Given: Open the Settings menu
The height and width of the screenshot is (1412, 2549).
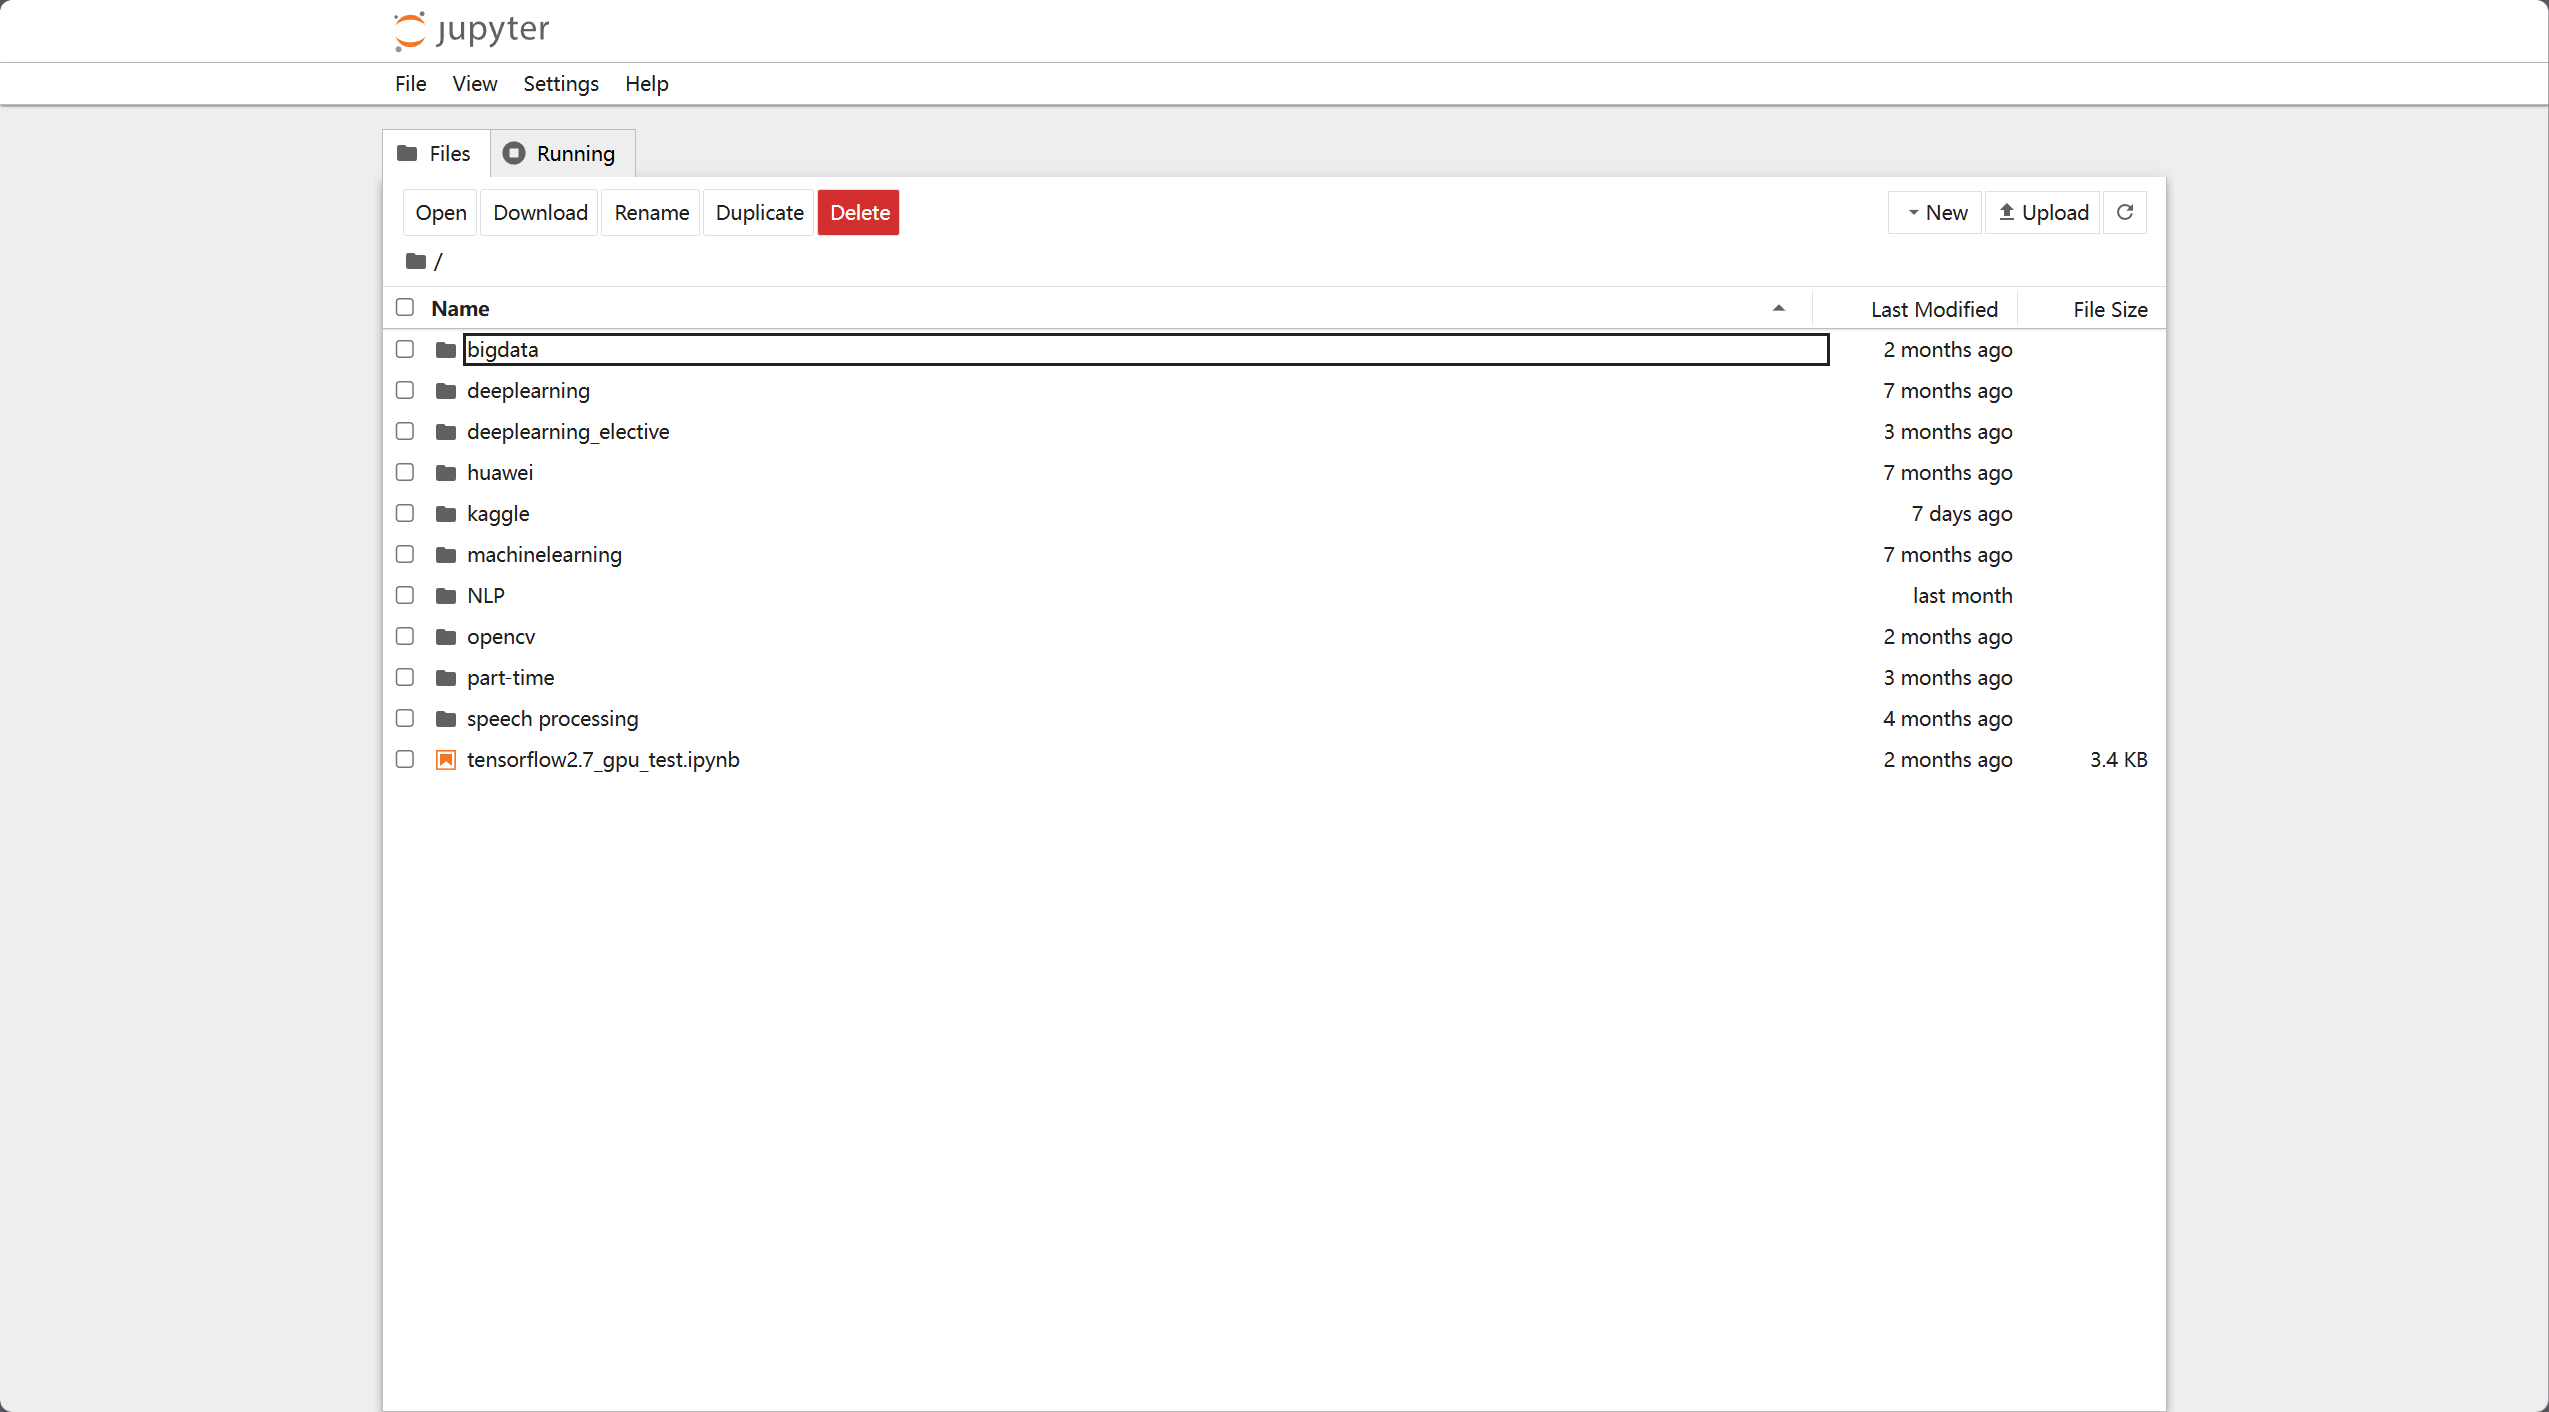Looking at the screenshot, I should point(560,84).
